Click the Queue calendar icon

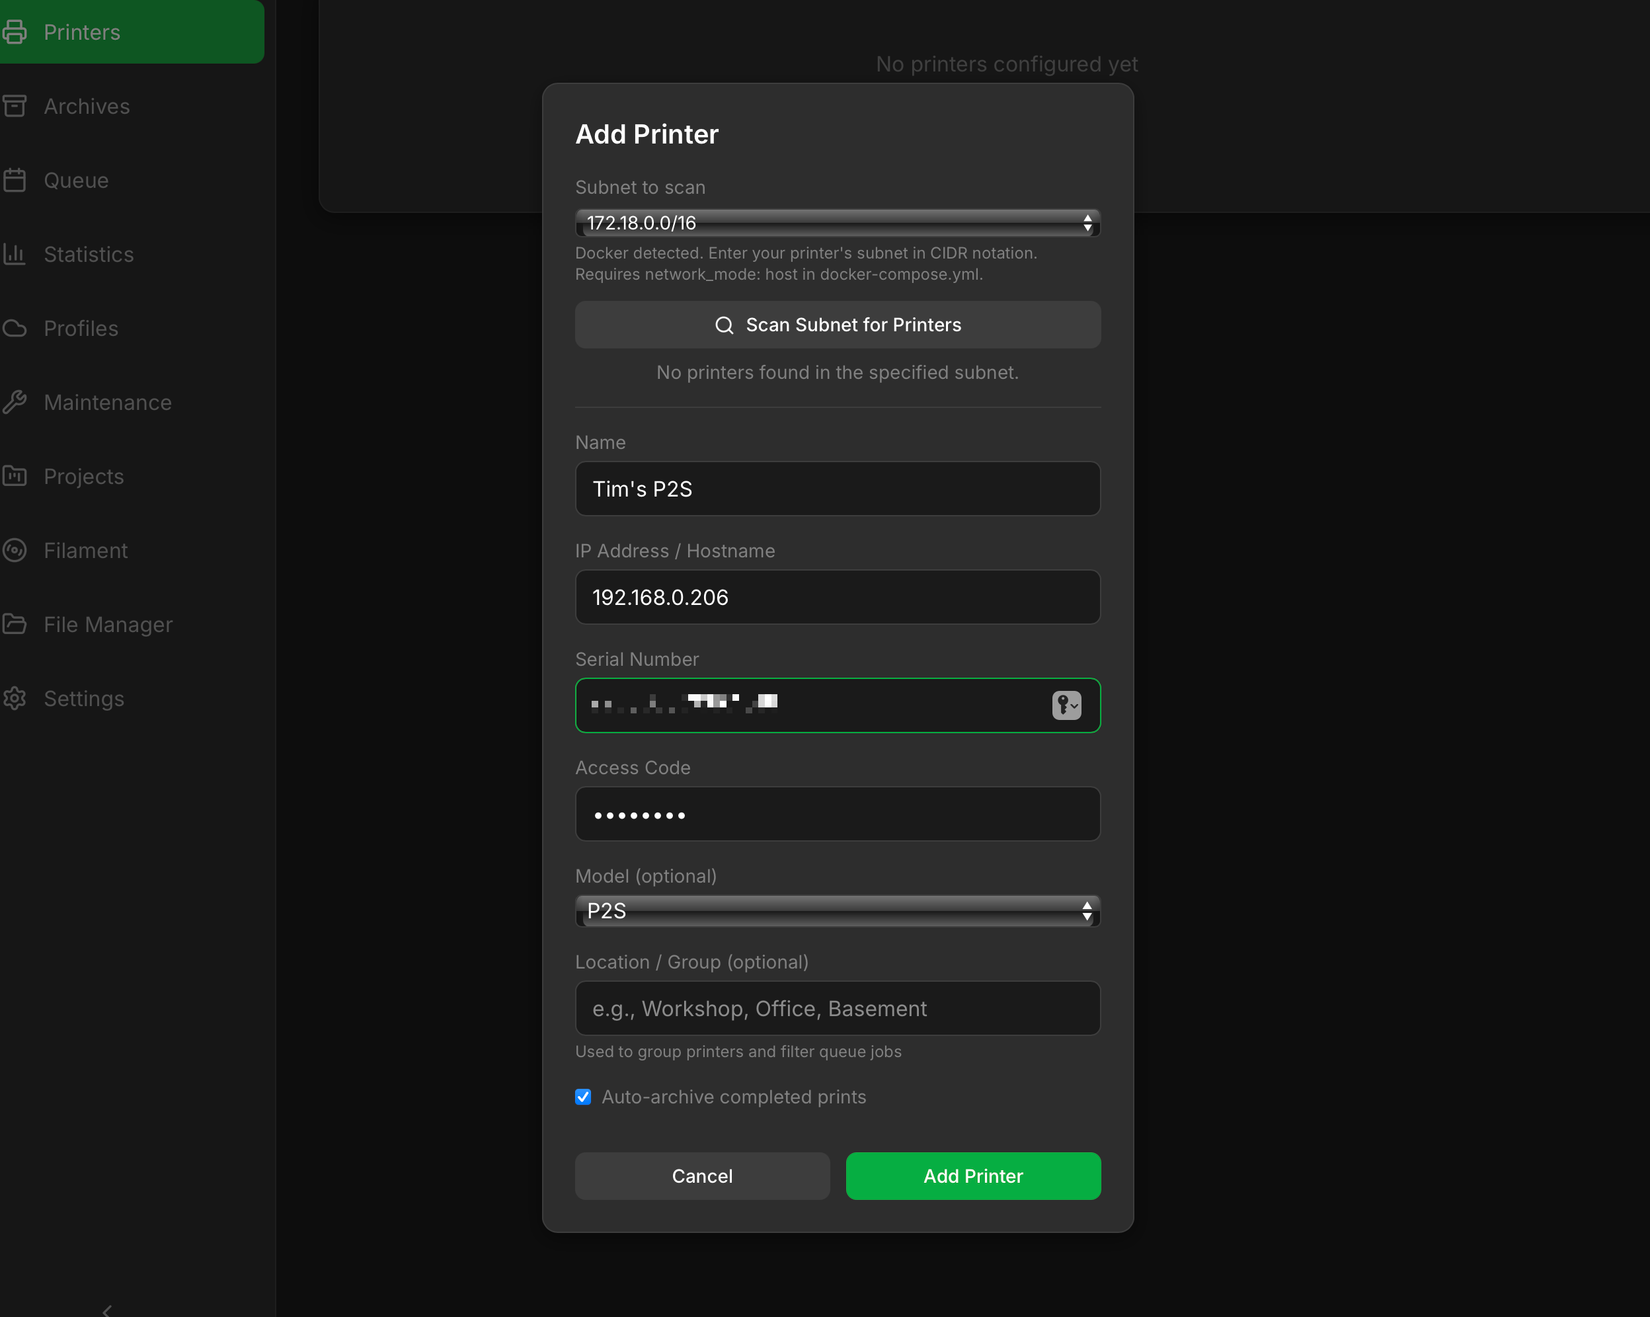pyautogui.click(x=15, y=180)
